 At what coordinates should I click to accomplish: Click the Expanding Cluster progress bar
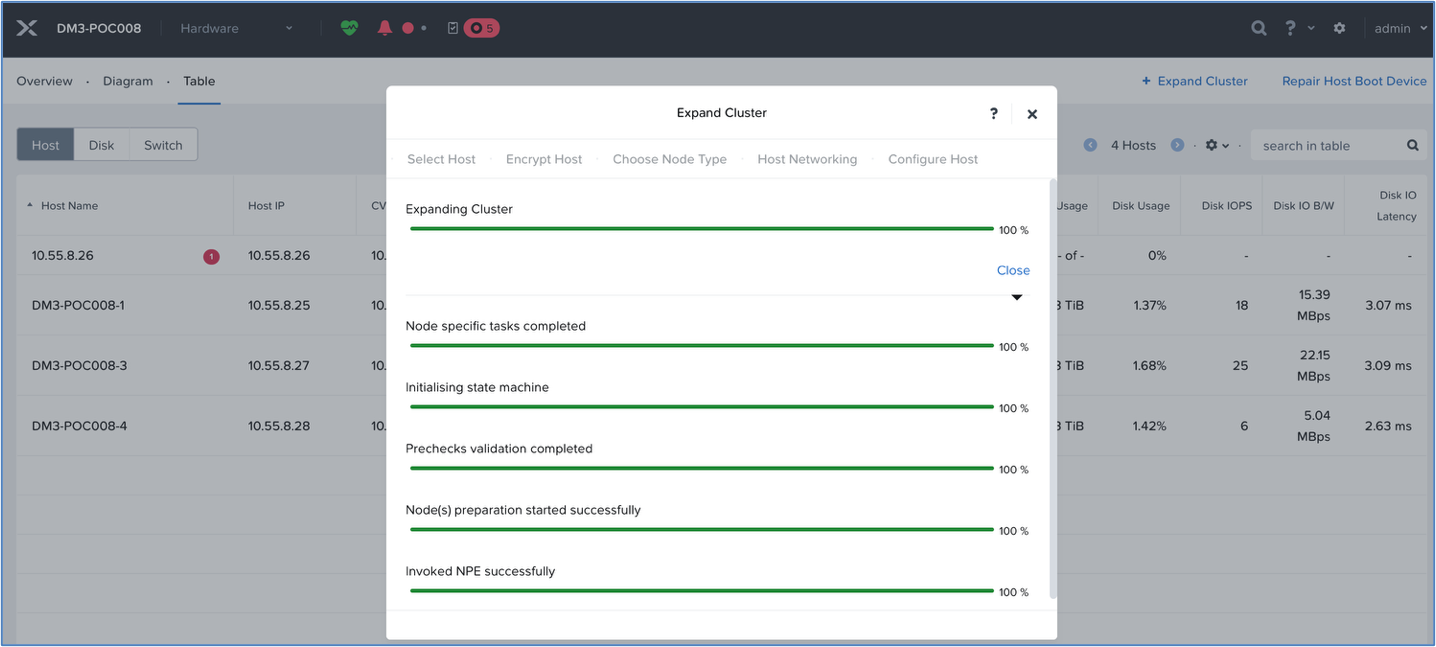pyautogui.click(x=702, y=229)
